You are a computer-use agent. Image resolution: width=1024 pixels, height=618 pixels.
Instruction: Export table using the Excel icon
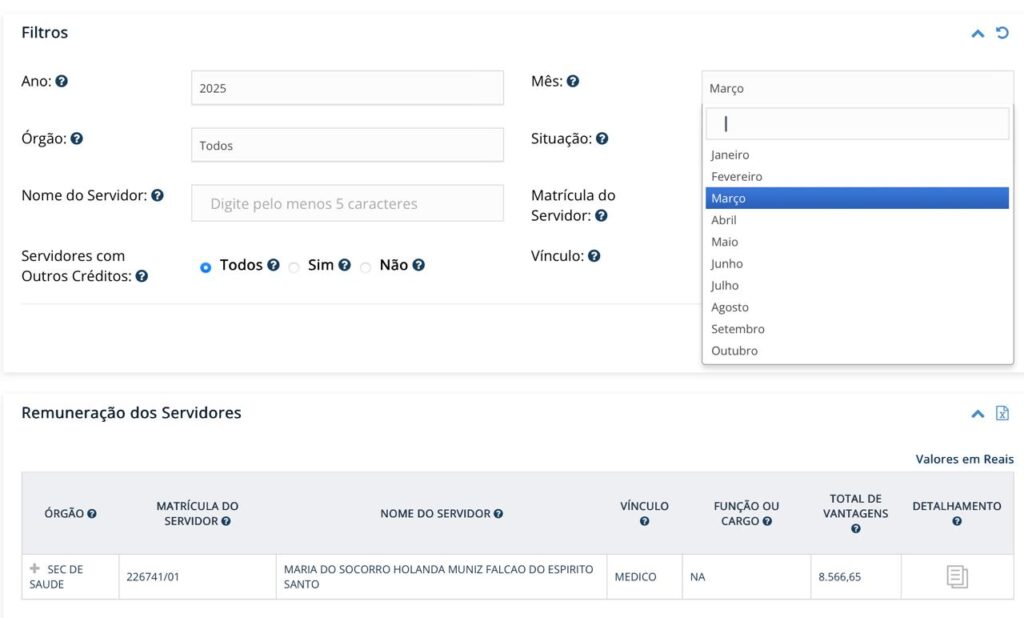click(1002, 413)
